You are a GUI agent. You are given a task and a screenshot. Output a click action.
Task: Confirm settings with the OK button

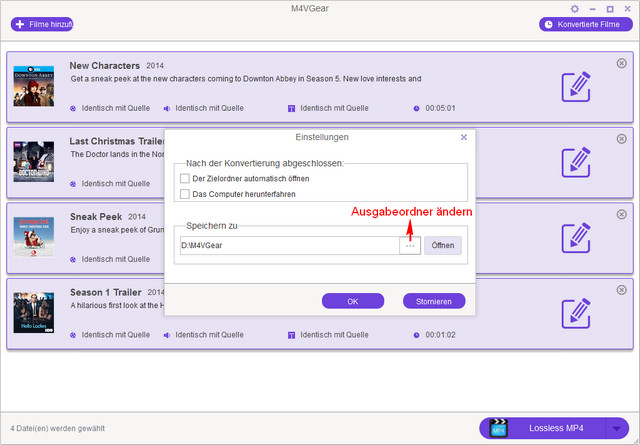coord(353,301)
